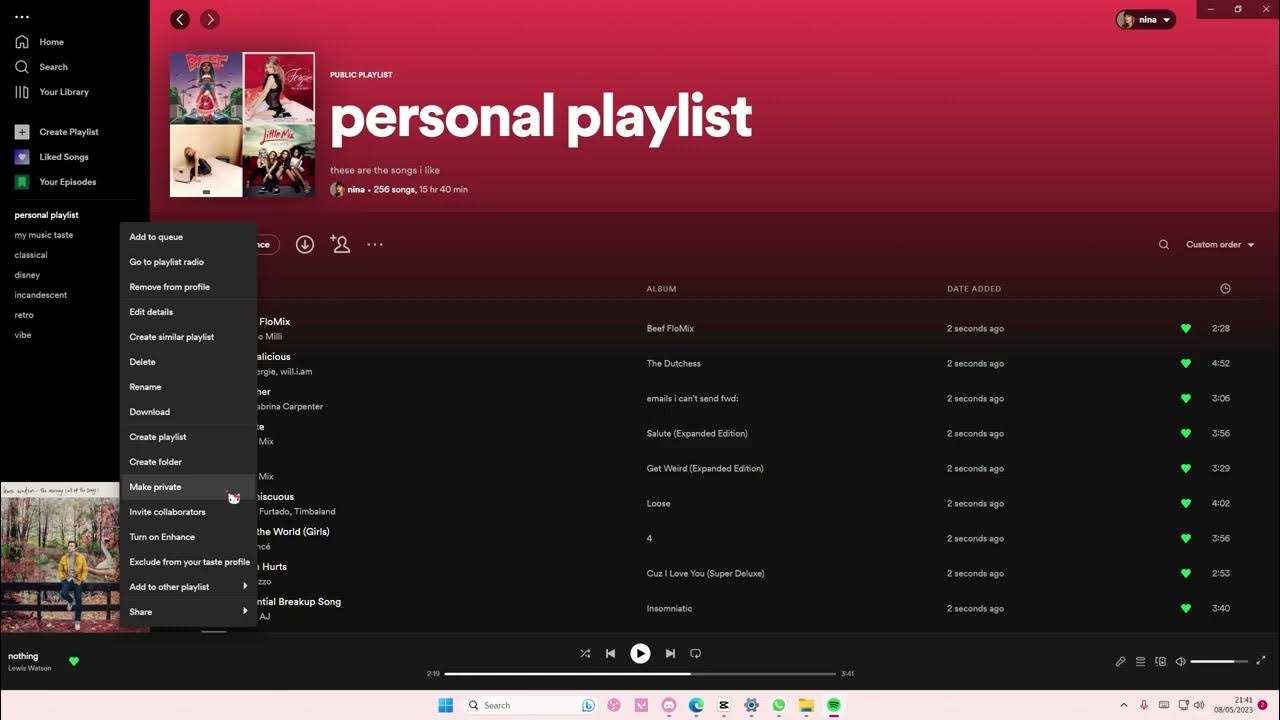Expand player to full screen
The image size is (1280, 720).
1261,660
